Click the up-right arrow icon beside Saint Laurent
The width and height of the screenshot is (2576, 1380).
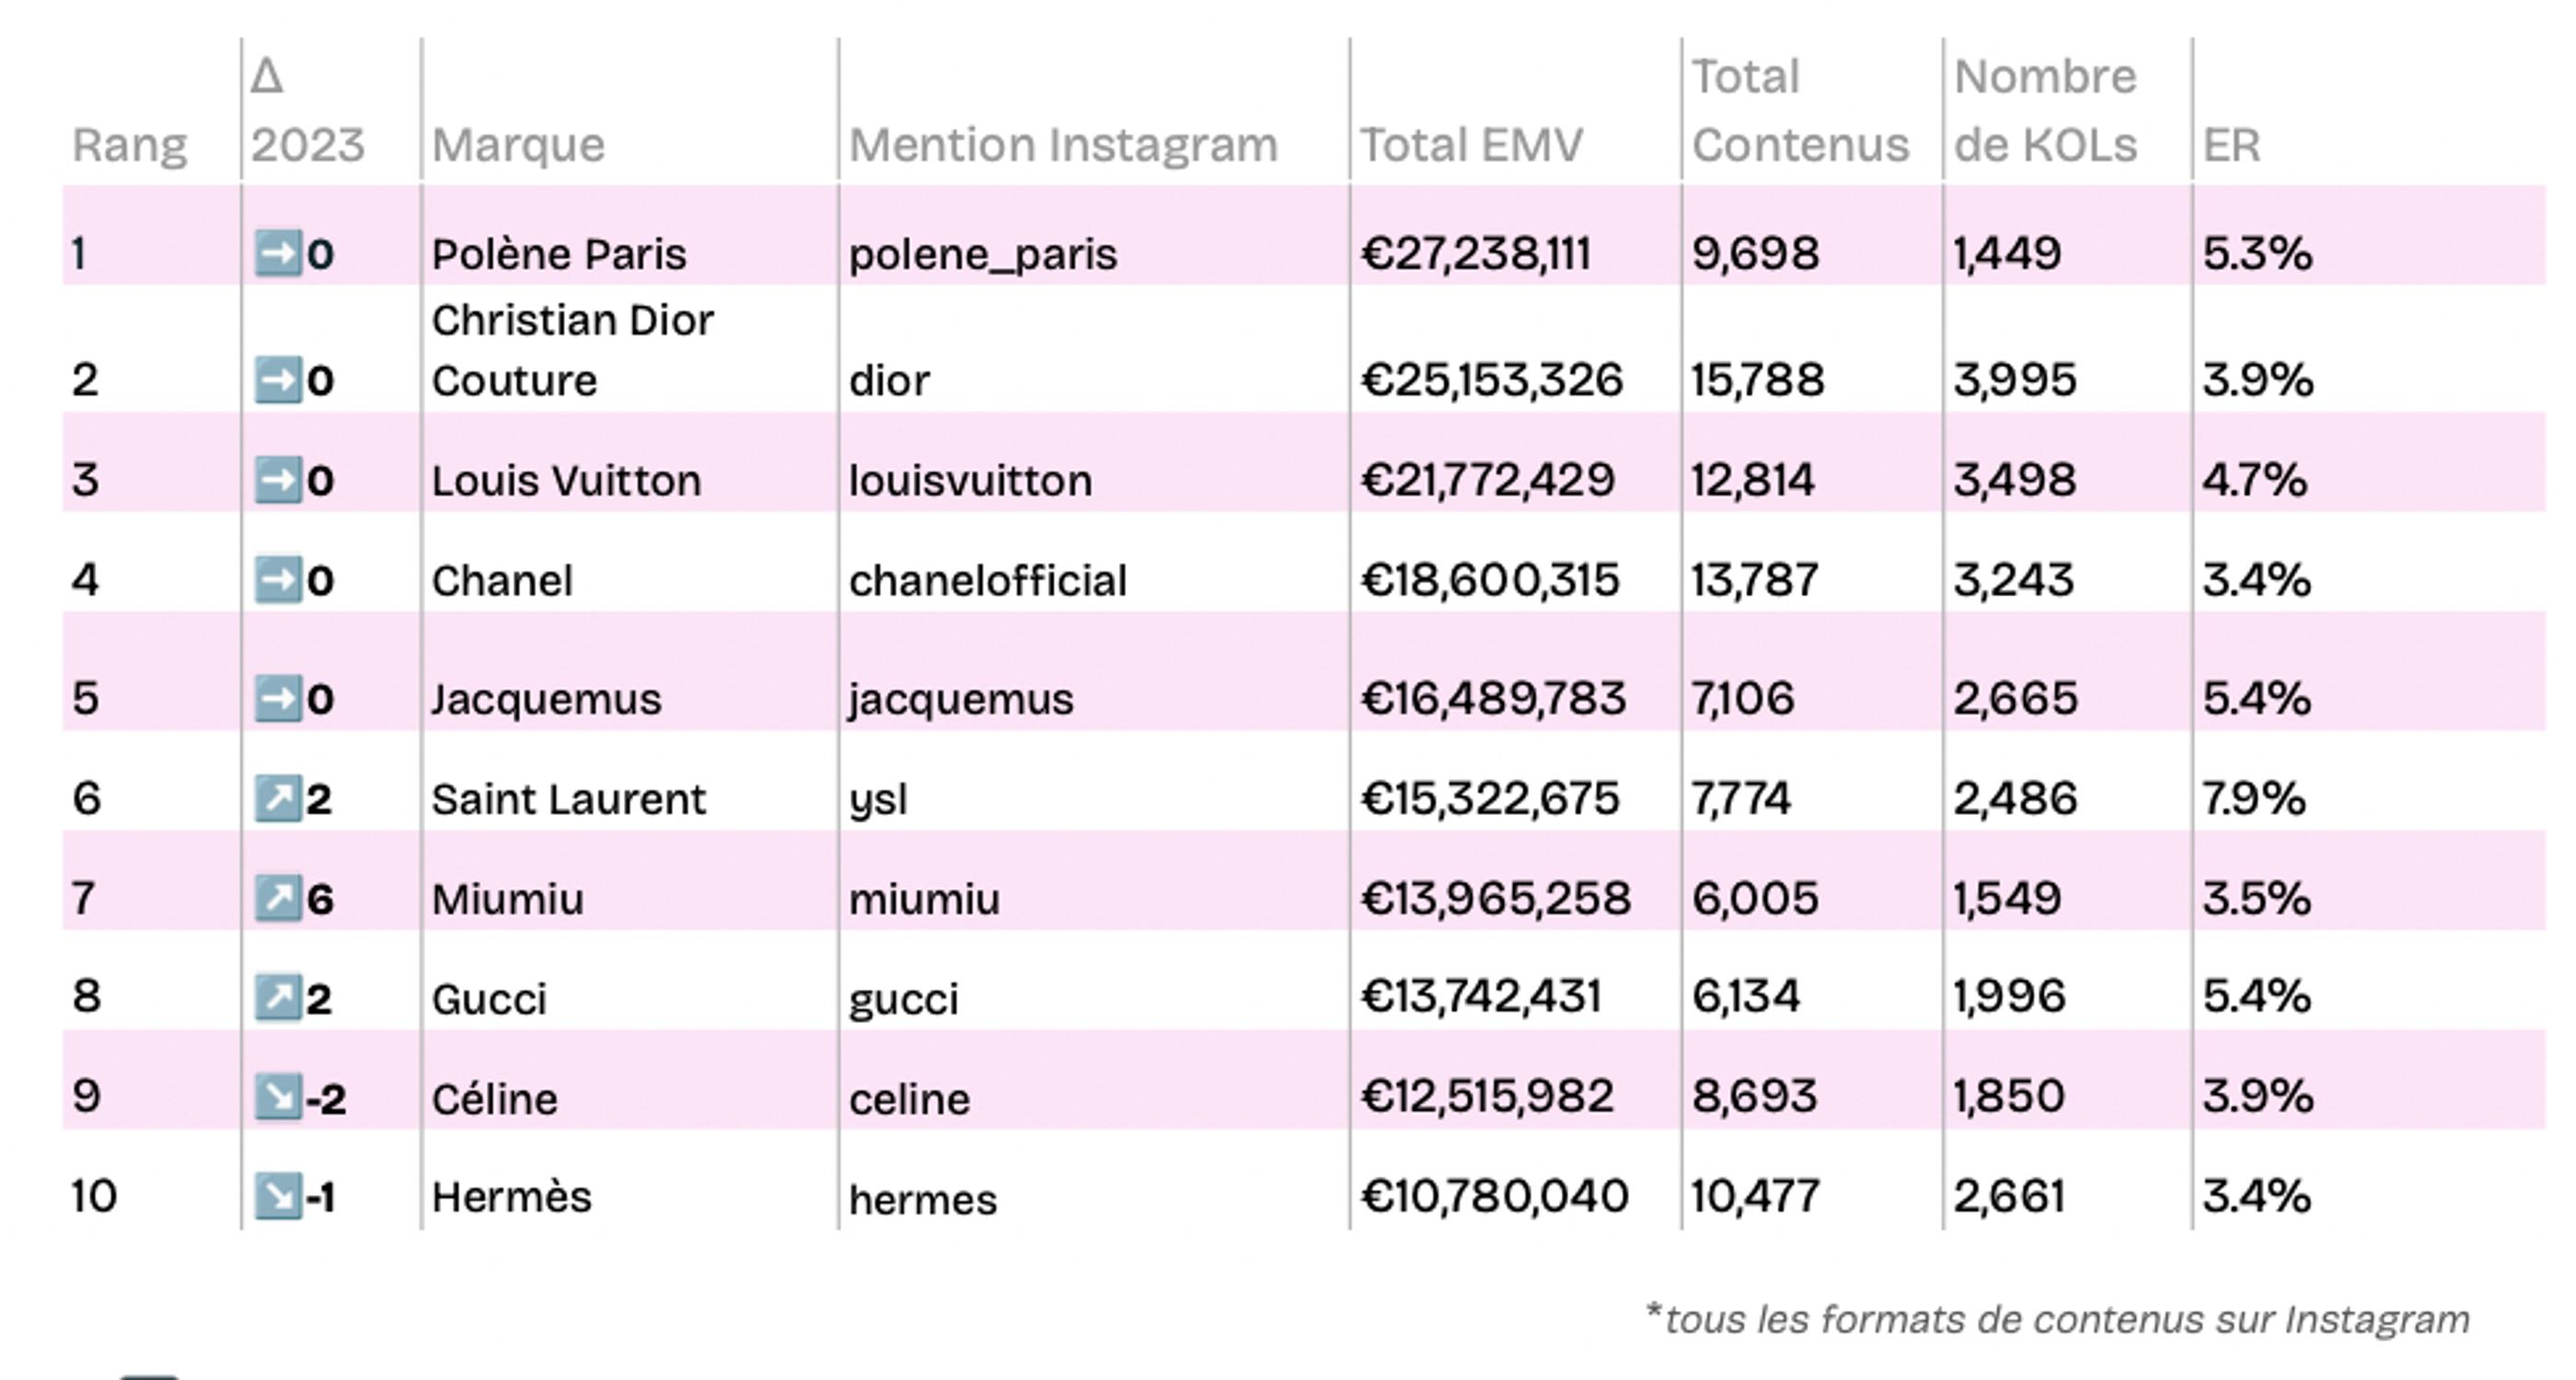click(x=277, y=798)
